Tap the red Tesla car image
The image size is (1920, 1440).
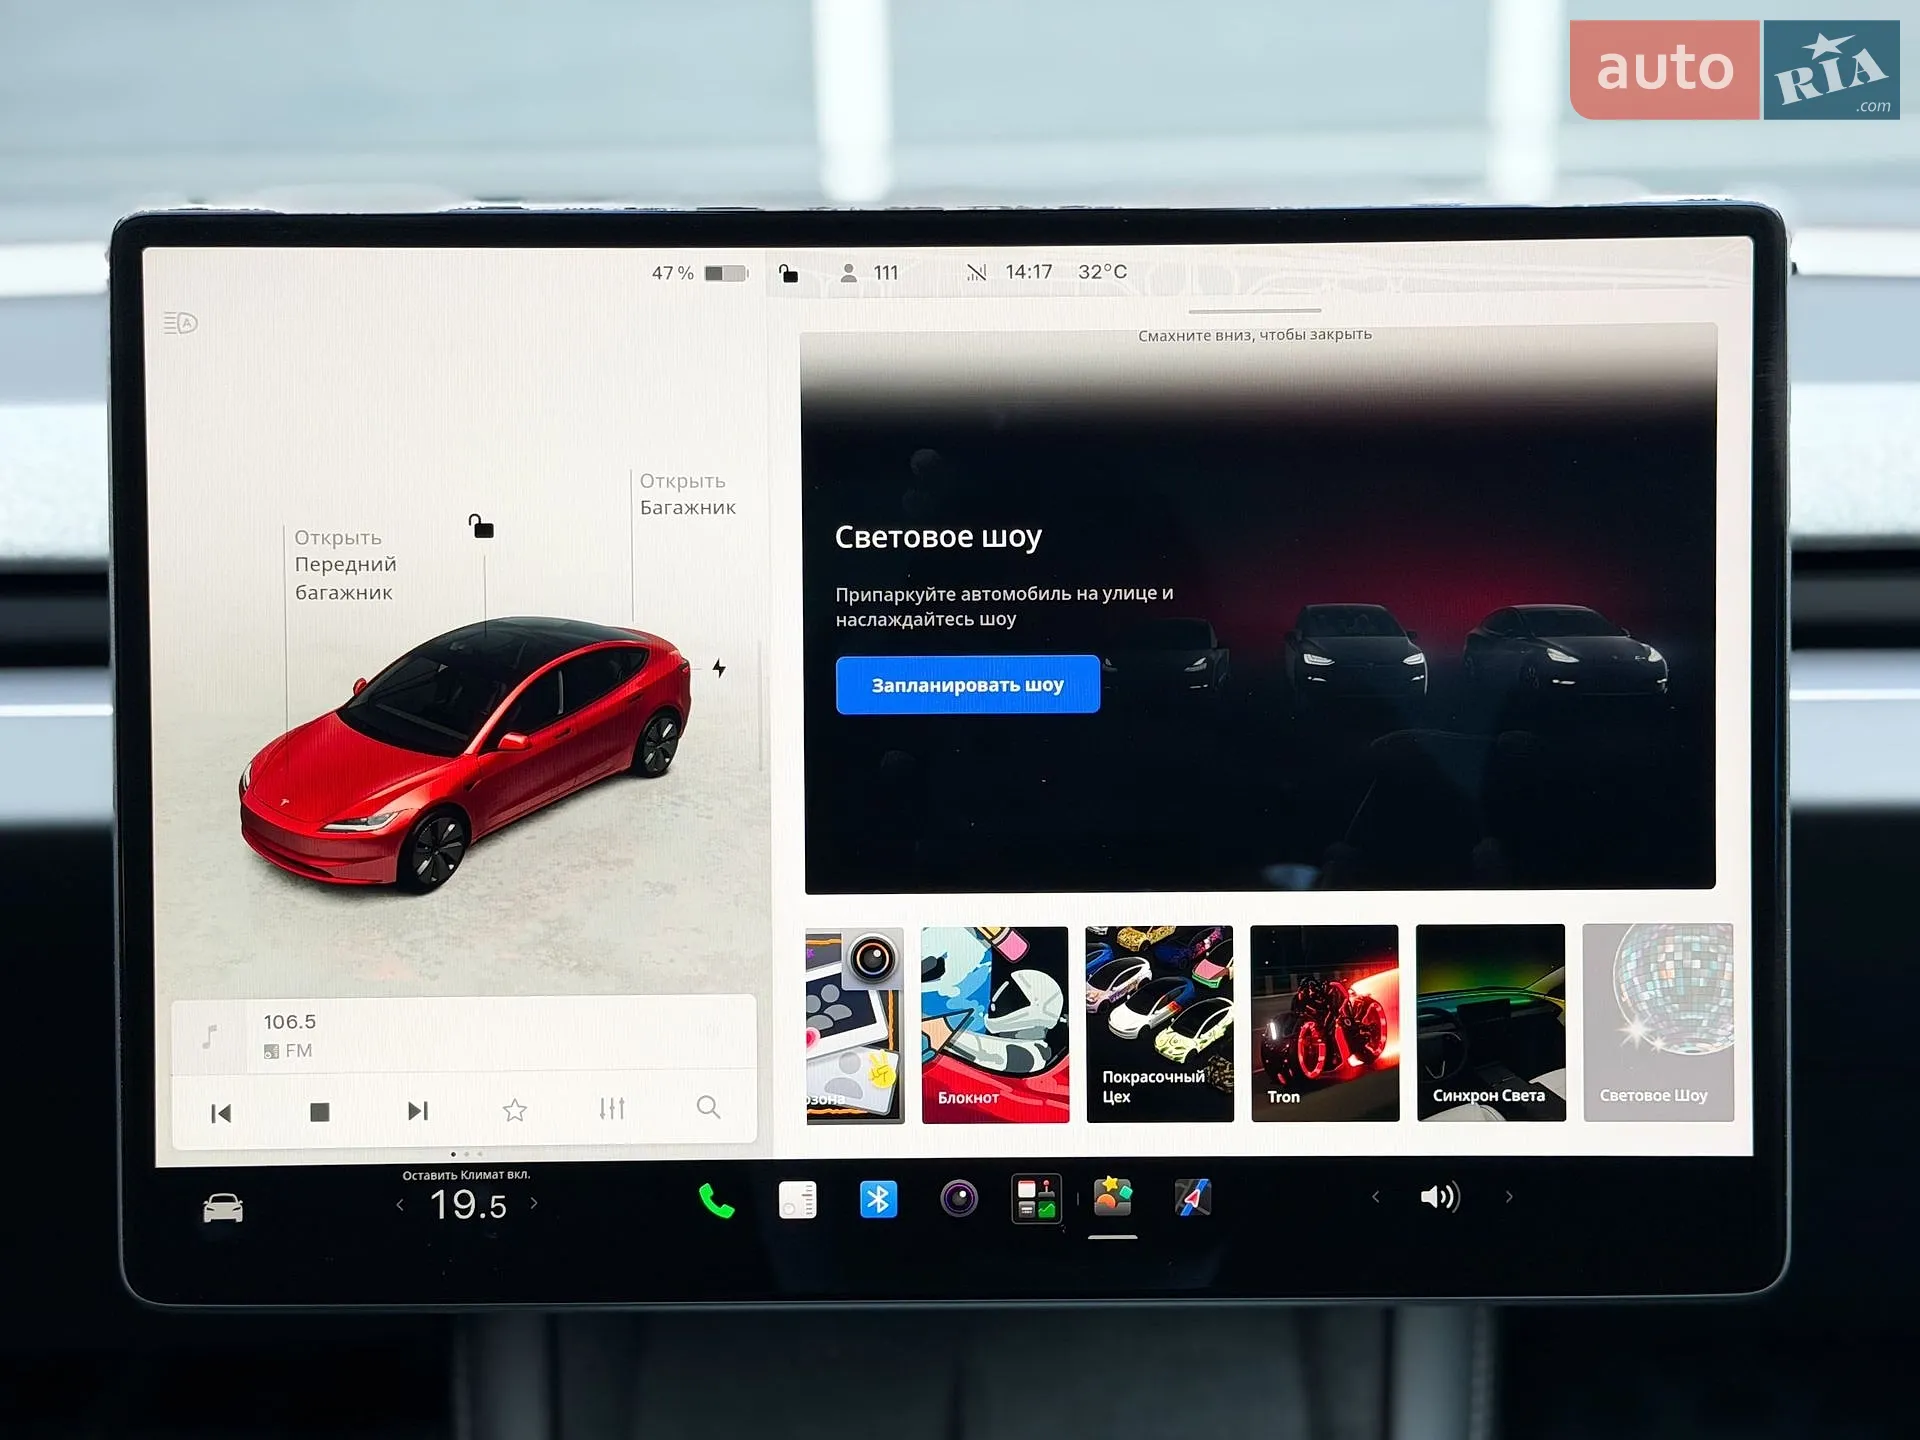[x=465, y=754]
